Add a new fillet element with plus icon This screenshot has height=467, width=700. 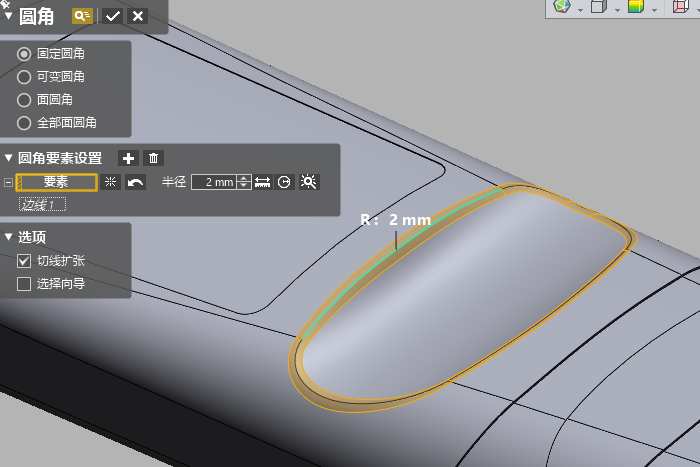[128, 158]
